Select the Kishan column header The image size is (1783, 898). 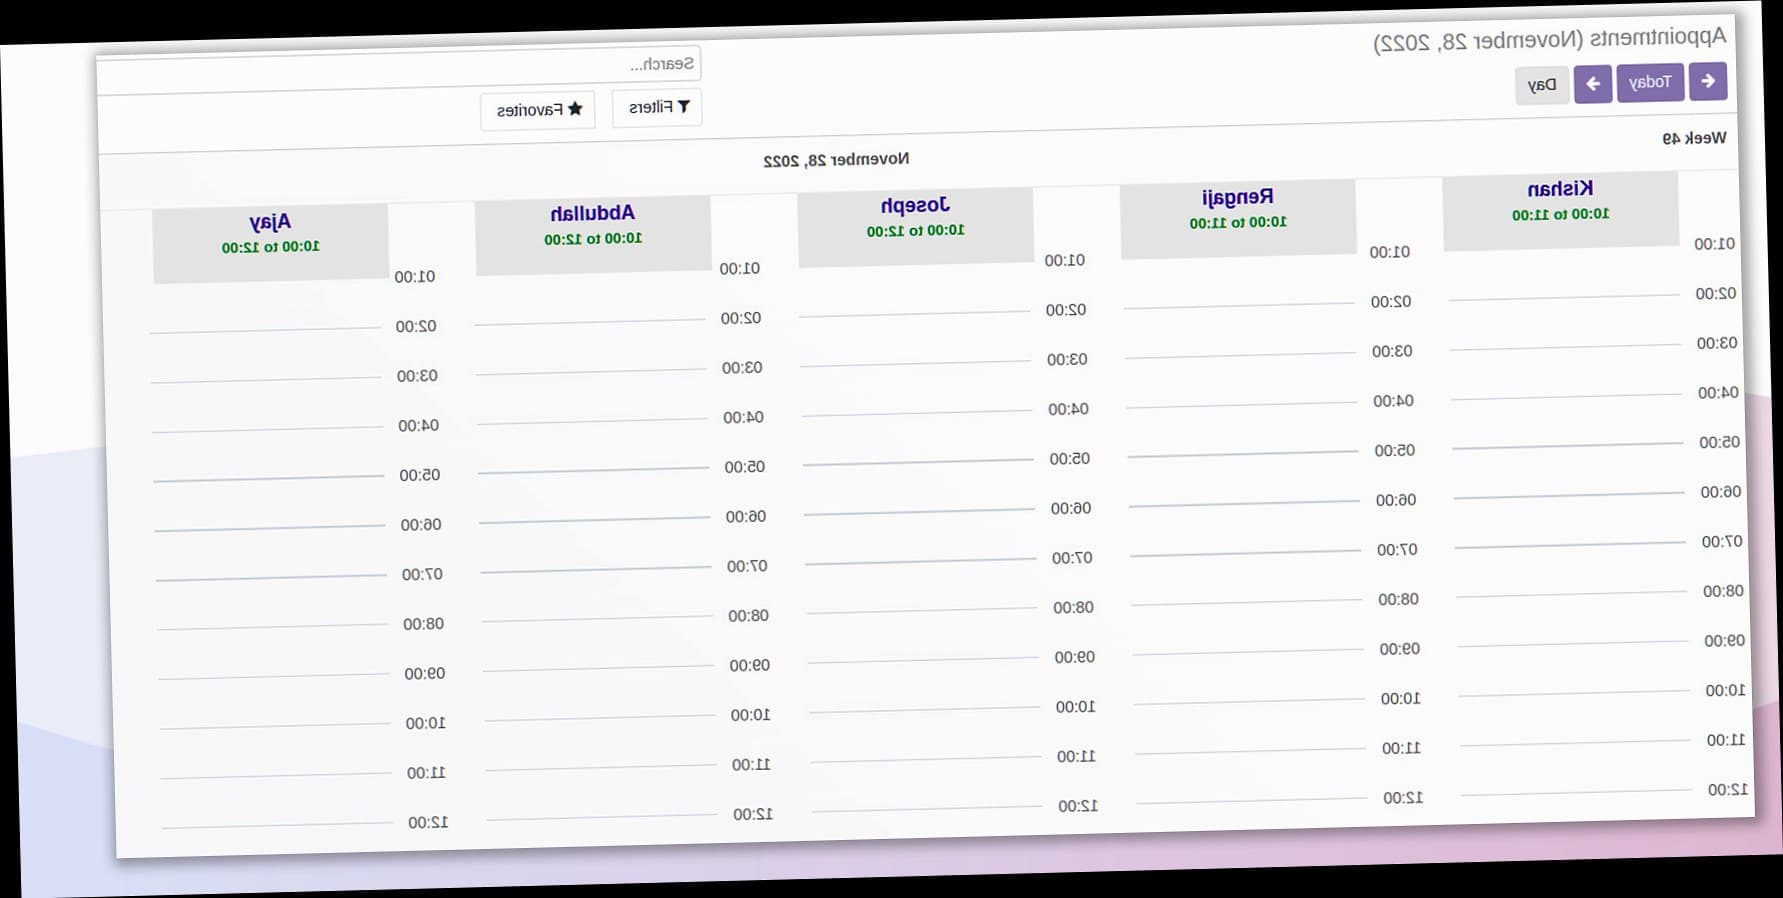(x=1560, y=200)
